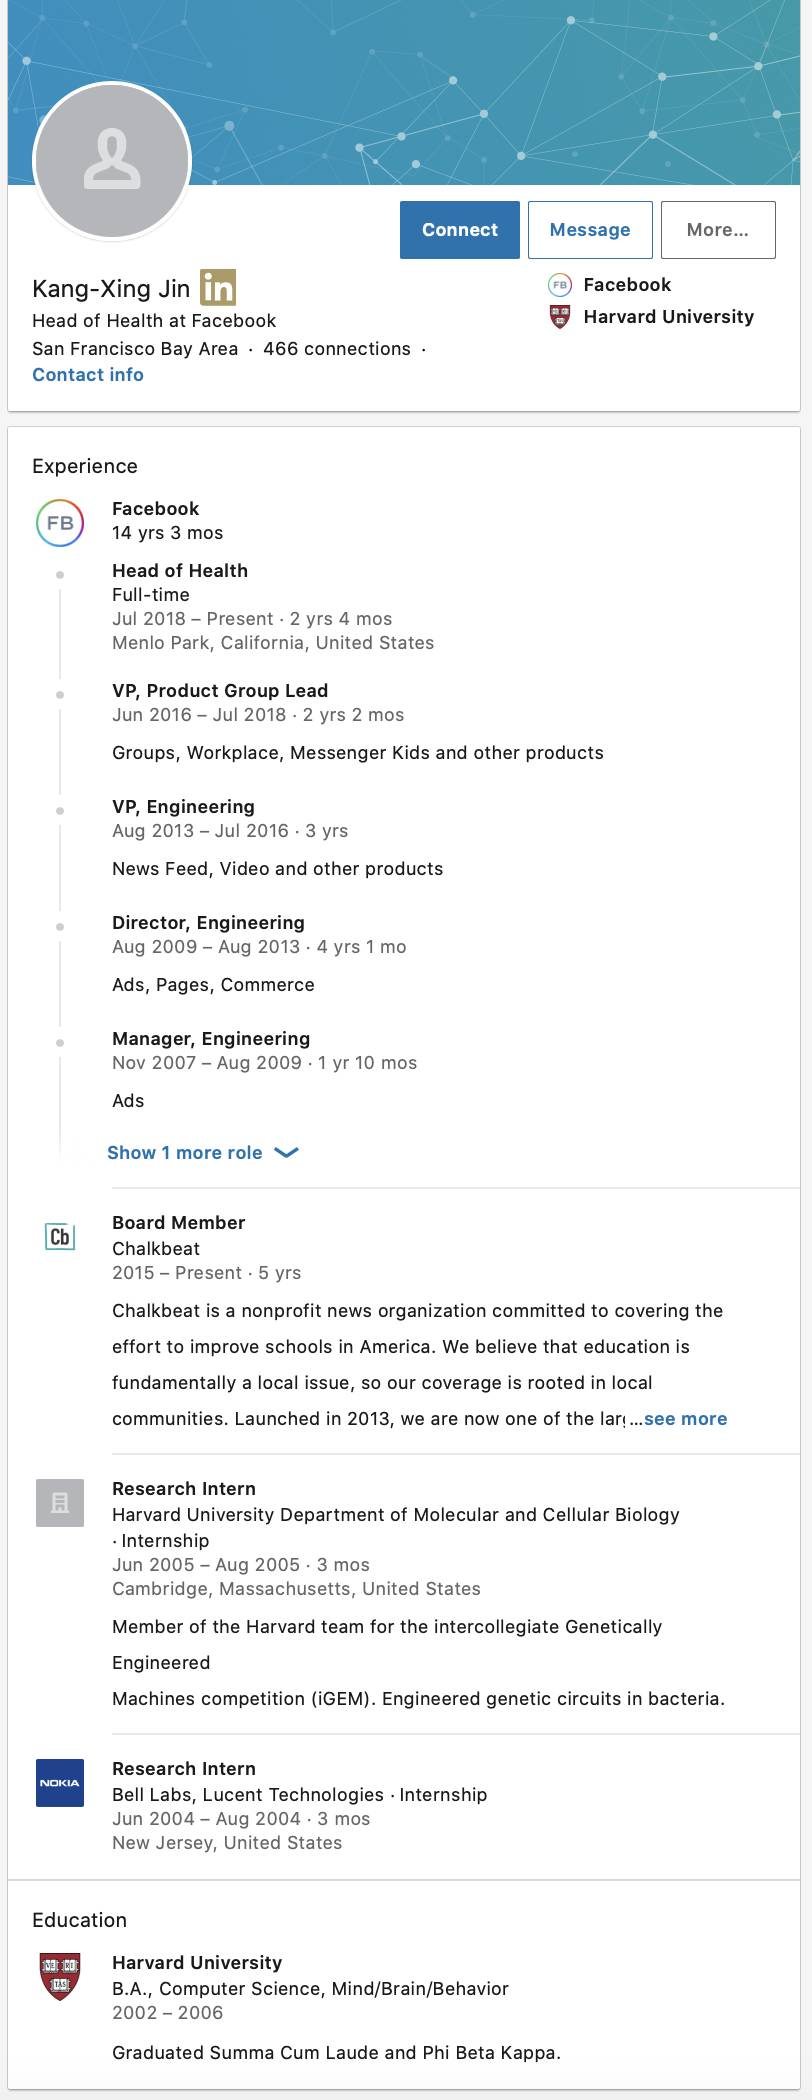Viewport: 812px width, 2100px height.
Task: Click the Nokia Bell Labs logo
Action: (60, 1782)
